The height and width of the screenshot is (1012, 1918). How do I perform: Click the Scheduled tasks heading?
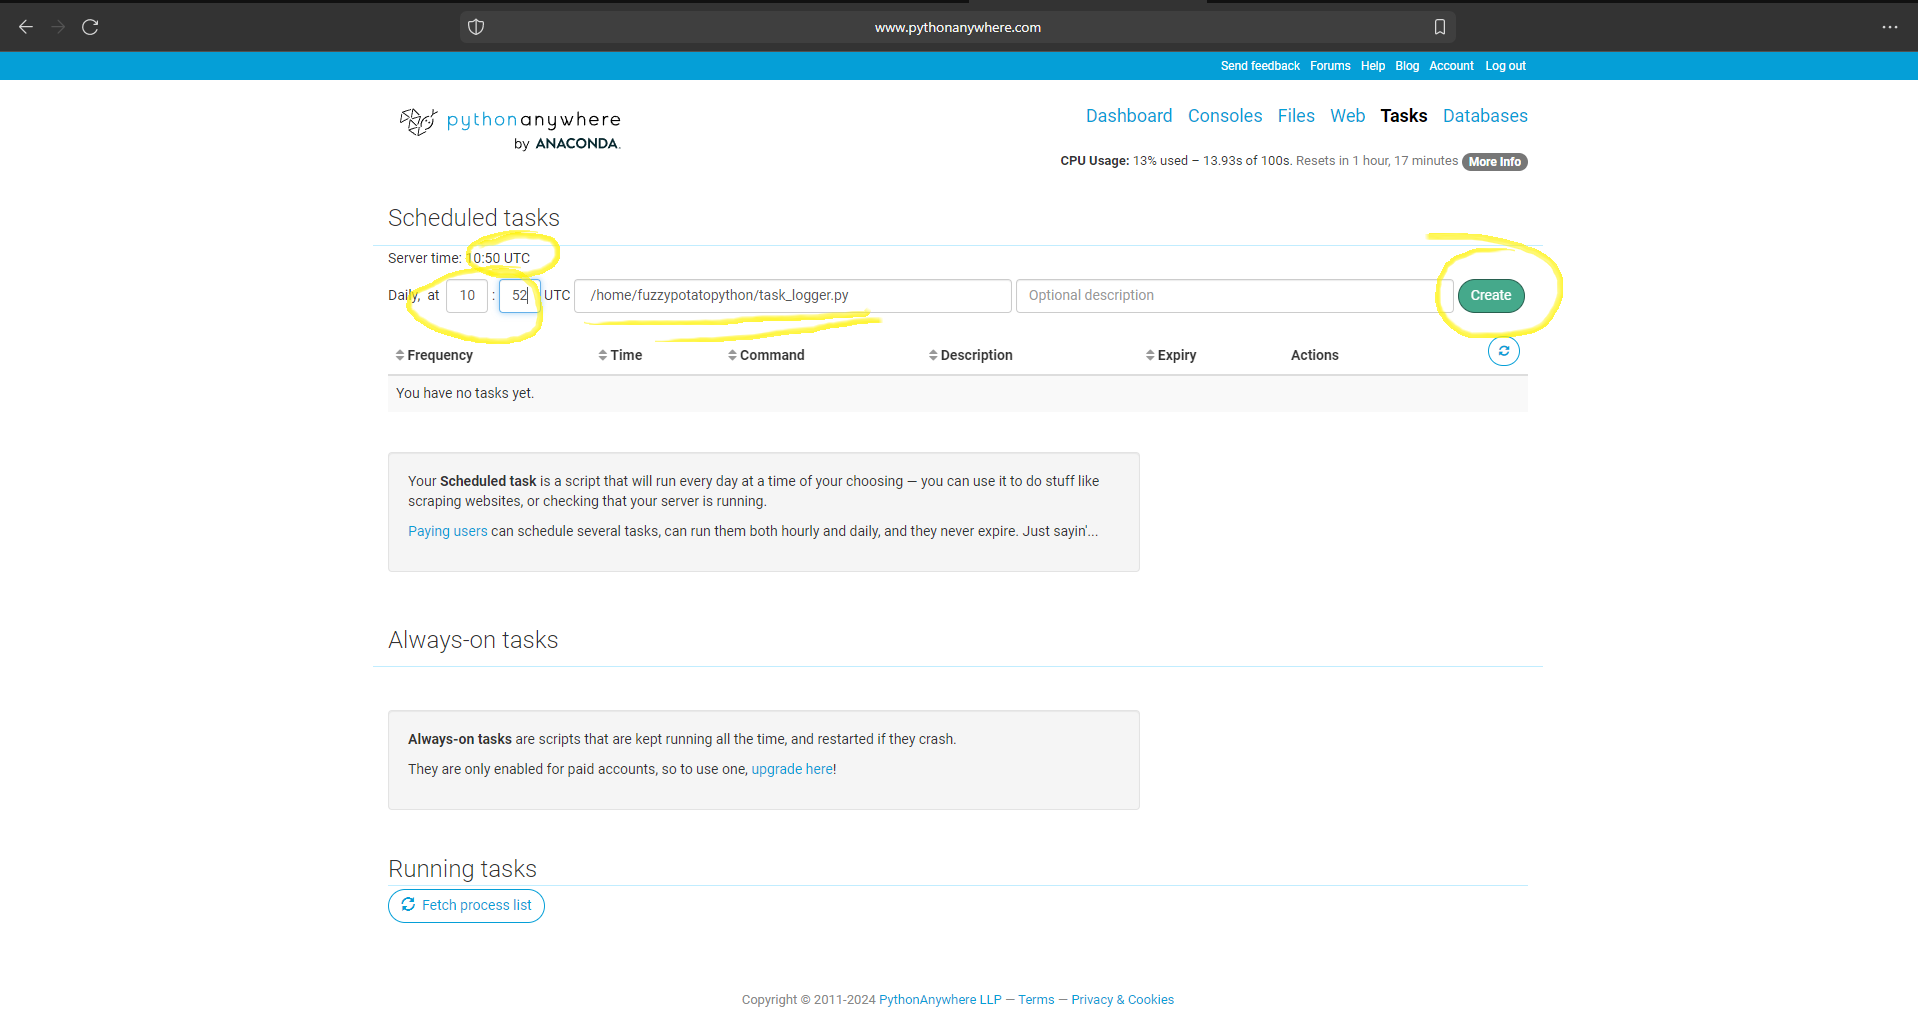[x=474, y=218]
